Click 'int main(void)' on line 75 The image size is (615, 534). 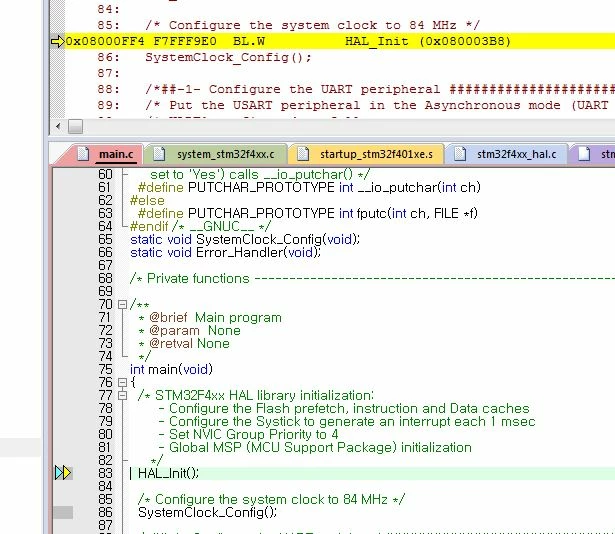tap(171, 369)
